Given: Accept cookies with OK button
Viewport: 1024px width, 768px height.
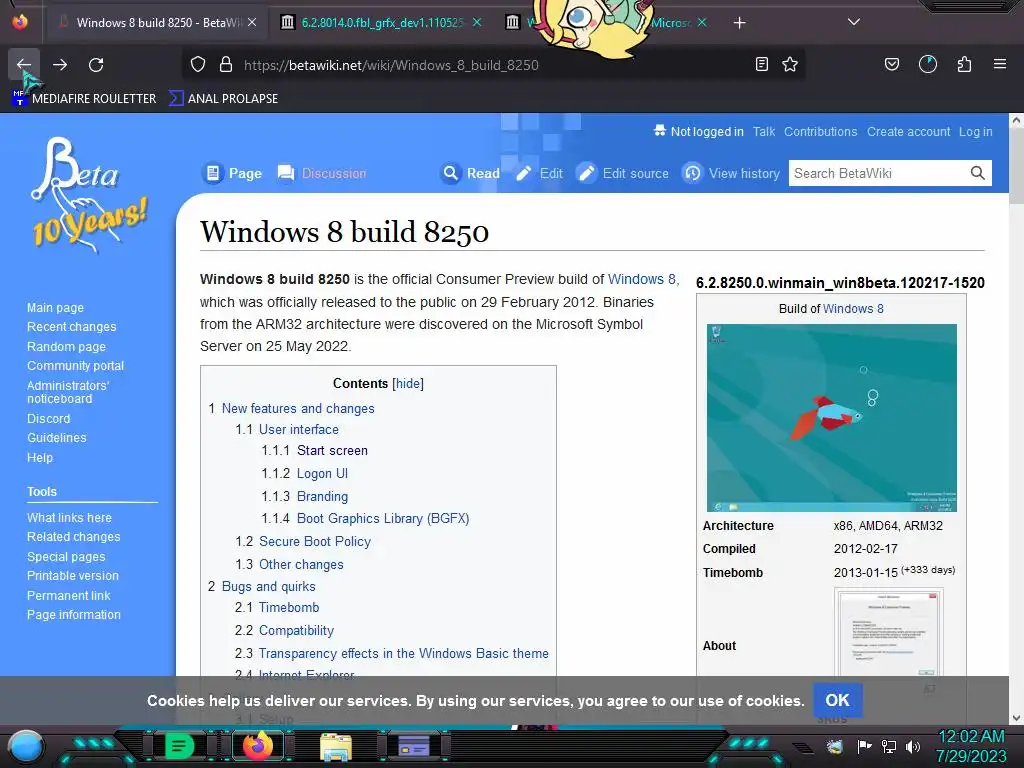Looking at the screenshot, I should 837,700.
